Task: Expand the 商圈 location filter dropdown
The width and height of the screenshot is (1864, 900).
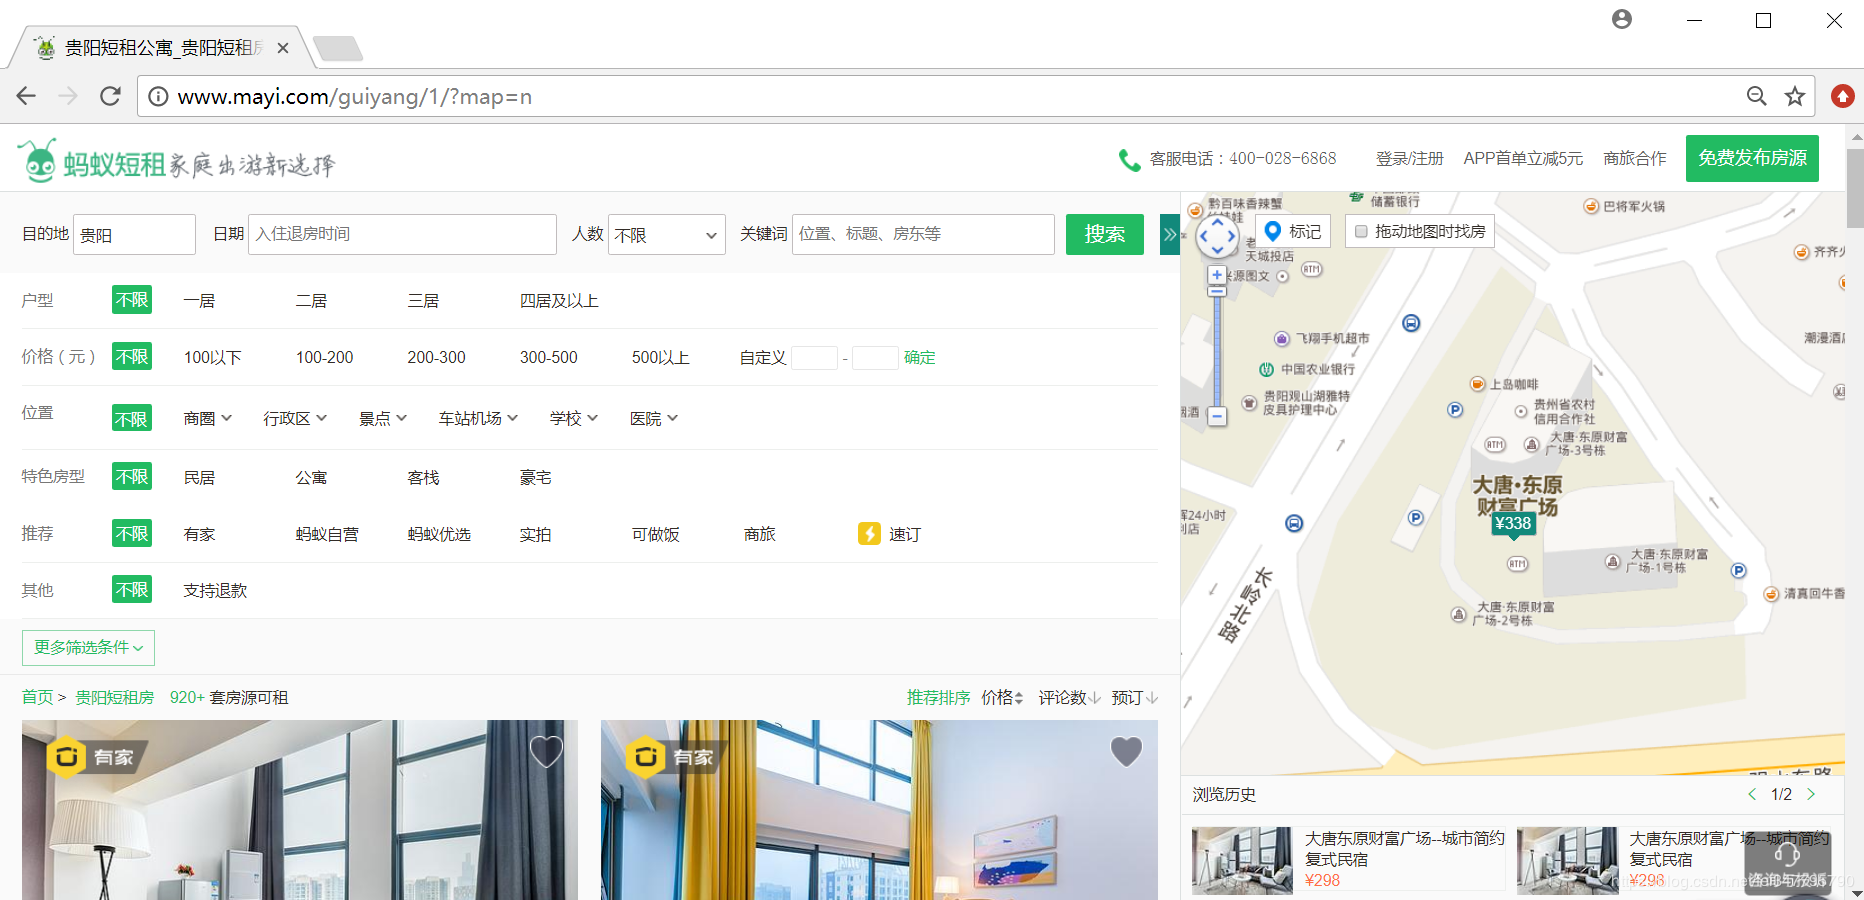Action: (207, 418)
